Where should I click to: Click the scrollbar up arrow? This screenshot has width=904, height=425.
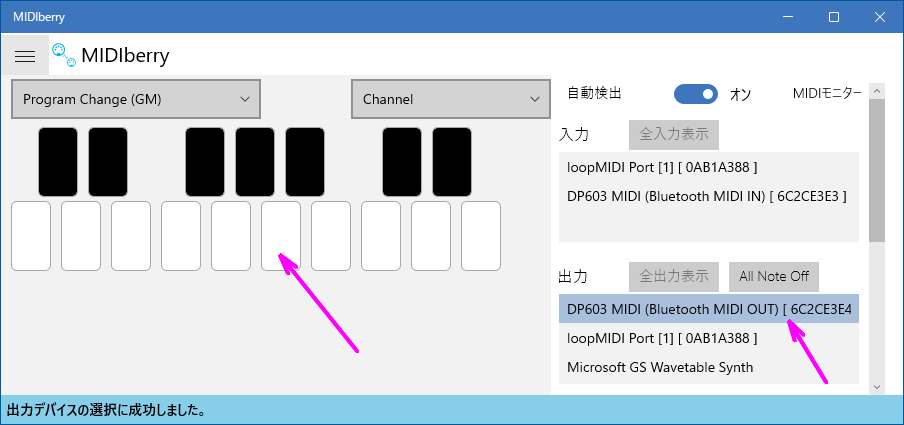coord(876,91)
